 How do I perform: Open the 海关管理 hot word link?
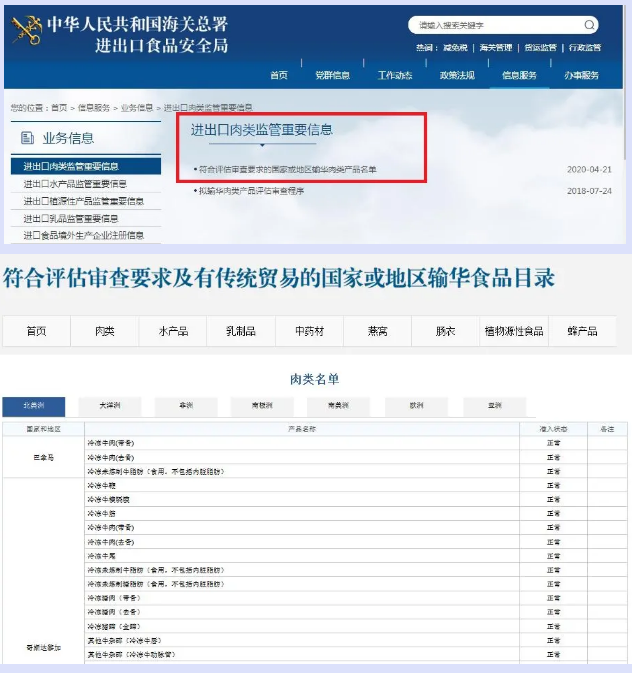pyautogui.click(x=496, y=47)
